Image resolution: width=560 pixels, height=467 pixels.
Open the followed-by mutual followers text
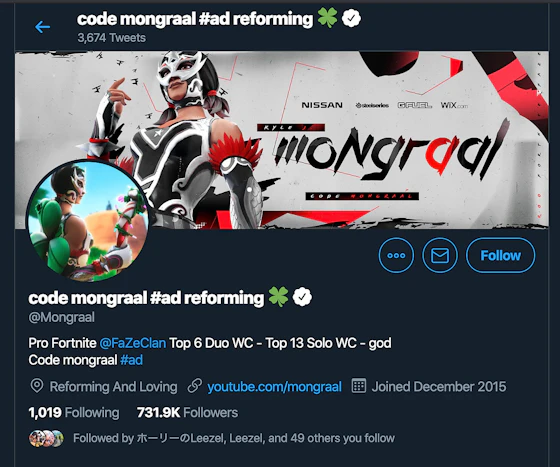pyautogui.click(x=234, y=438)
